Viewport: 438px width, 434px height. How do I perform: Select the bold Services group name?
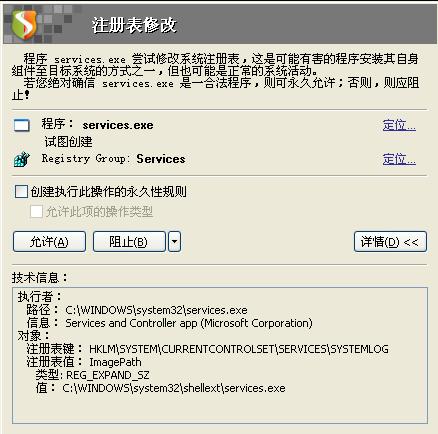161,159
